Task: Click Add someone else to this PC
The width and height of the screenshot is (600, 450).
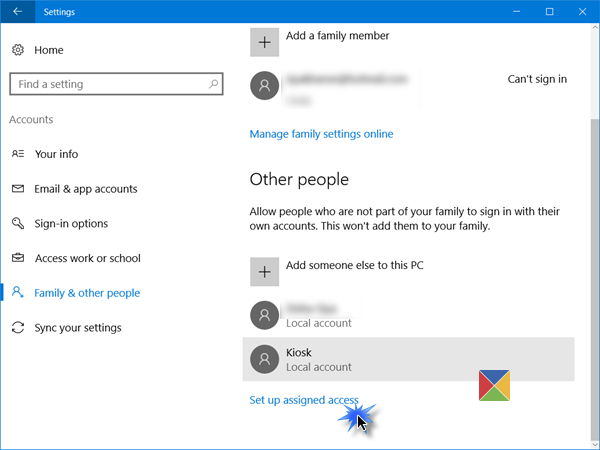Action: 355,265
